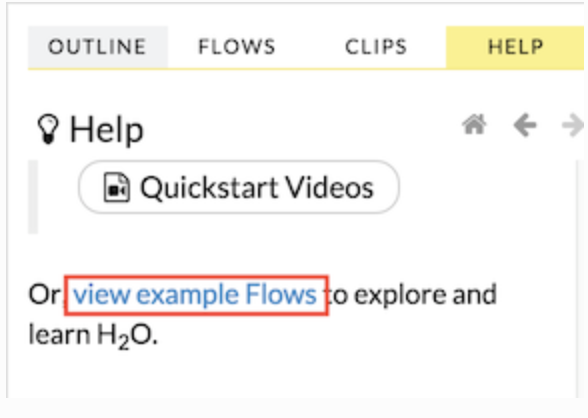Click the word 'Videos' on the Quickstart button
Screen dimensions: 588x418
(x=329, y=187)
